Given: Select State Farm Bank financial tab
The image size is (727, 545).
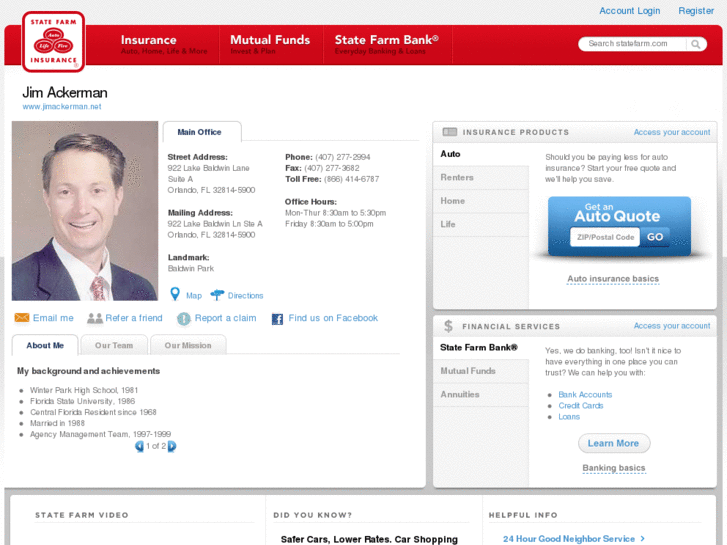Looking at the screenshot, I should [x=480, y=347].
